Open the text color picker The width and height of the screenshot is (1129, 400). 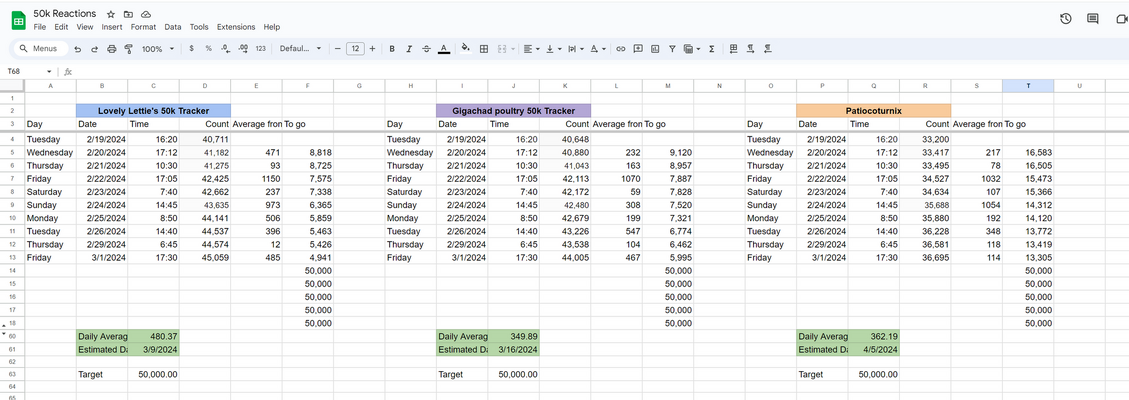tap(444, 49)
